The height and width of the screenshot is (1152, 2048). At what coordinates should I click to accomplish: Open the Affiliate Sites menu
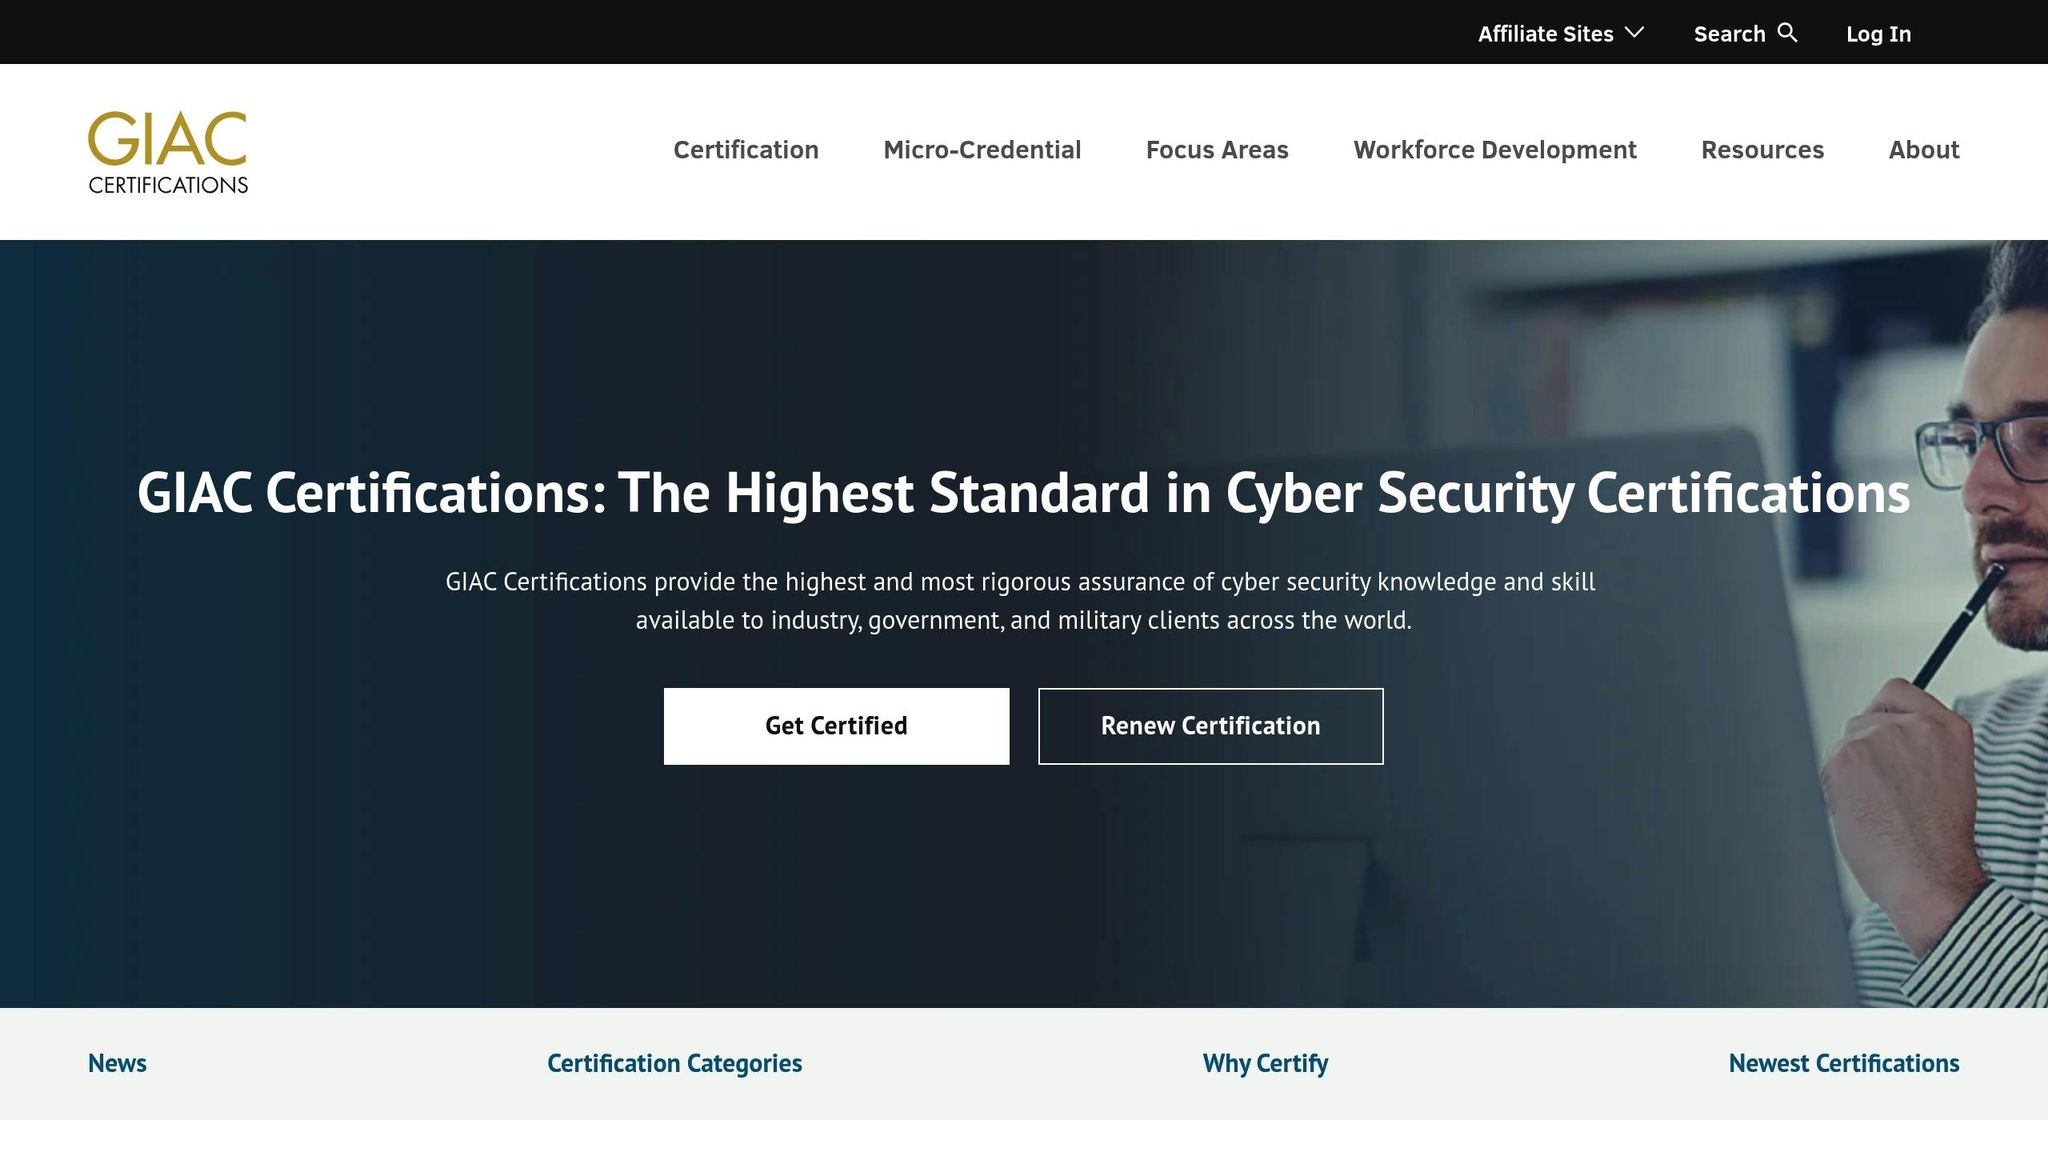(x=1545, y=34)
